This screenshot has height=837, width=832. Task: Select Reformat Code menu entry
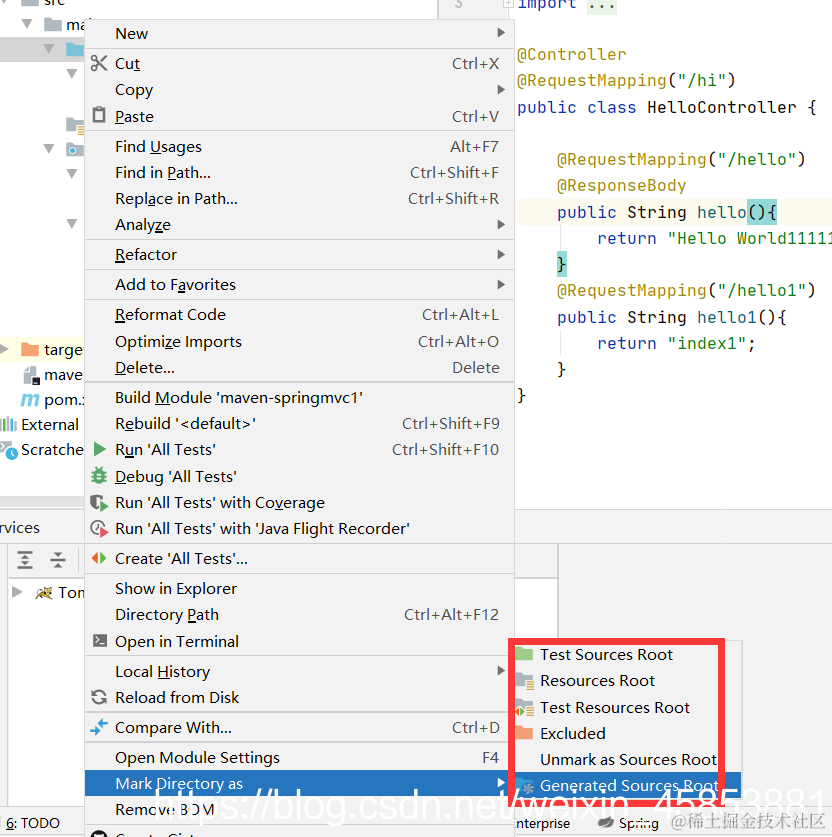299,314
